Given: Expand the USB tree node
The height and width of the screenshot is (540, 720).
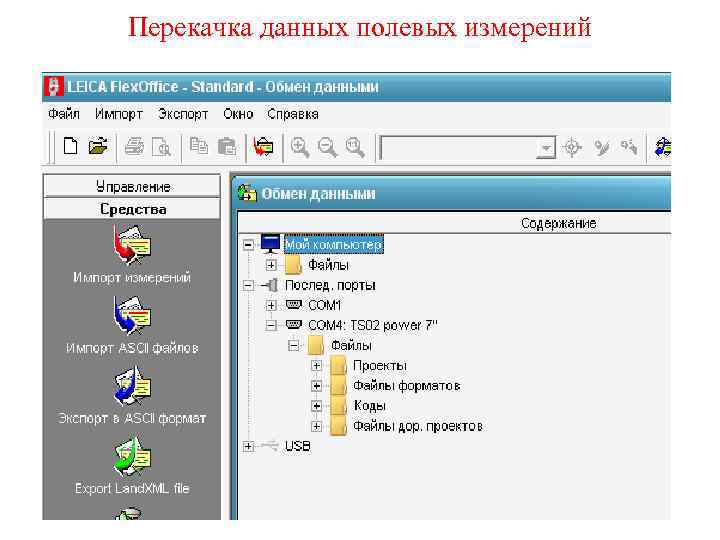Looking at the screenshot, I should [248, 446].
